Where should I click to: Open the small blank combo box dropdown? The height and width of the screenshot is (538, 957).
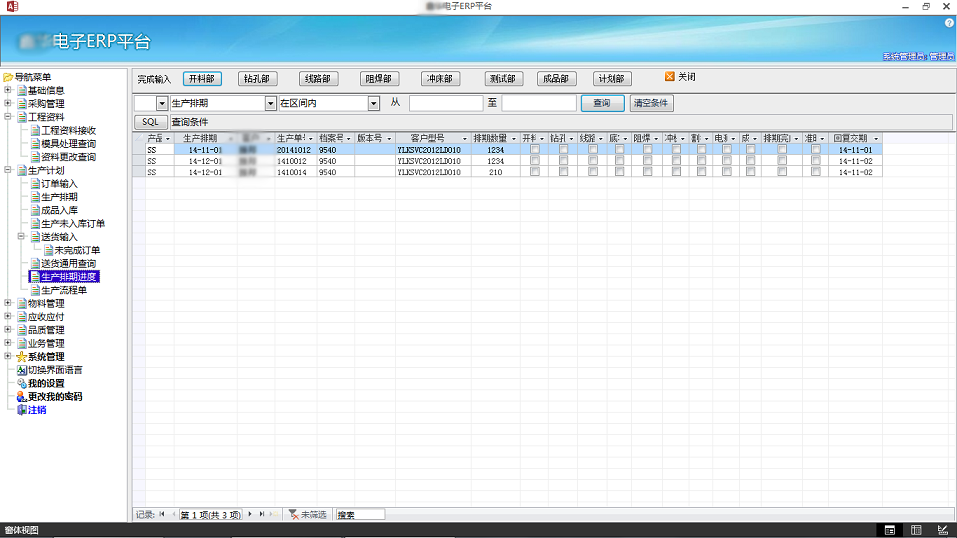point(162,104)
